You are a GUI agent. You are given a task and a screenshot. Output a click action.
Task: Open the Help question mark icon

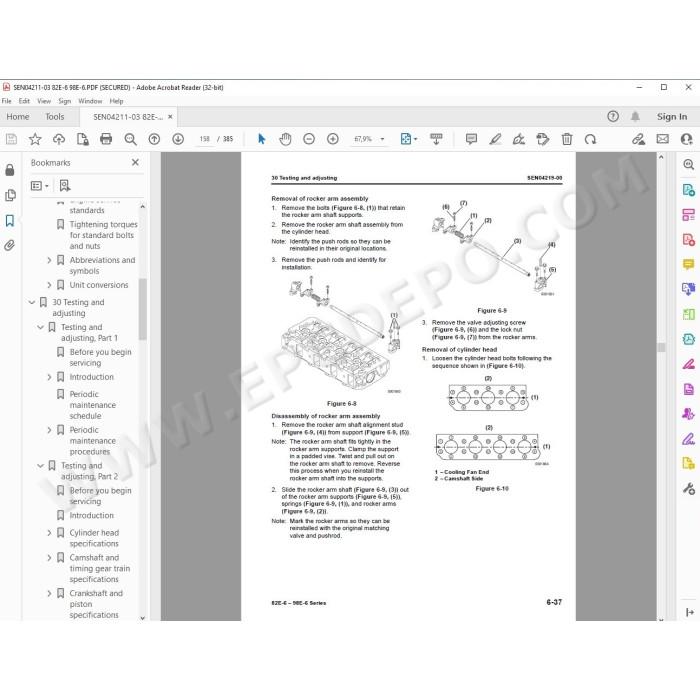[x=613, y=117]
